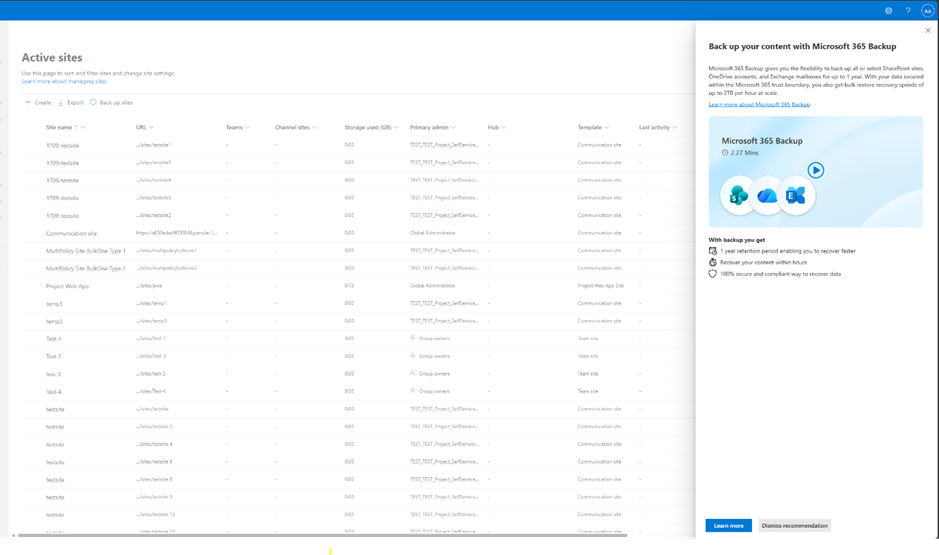Play the Microsoft 365 Backup video
Image resolution: width=939 pixels, height=555 pixels.
click(816, 170)
